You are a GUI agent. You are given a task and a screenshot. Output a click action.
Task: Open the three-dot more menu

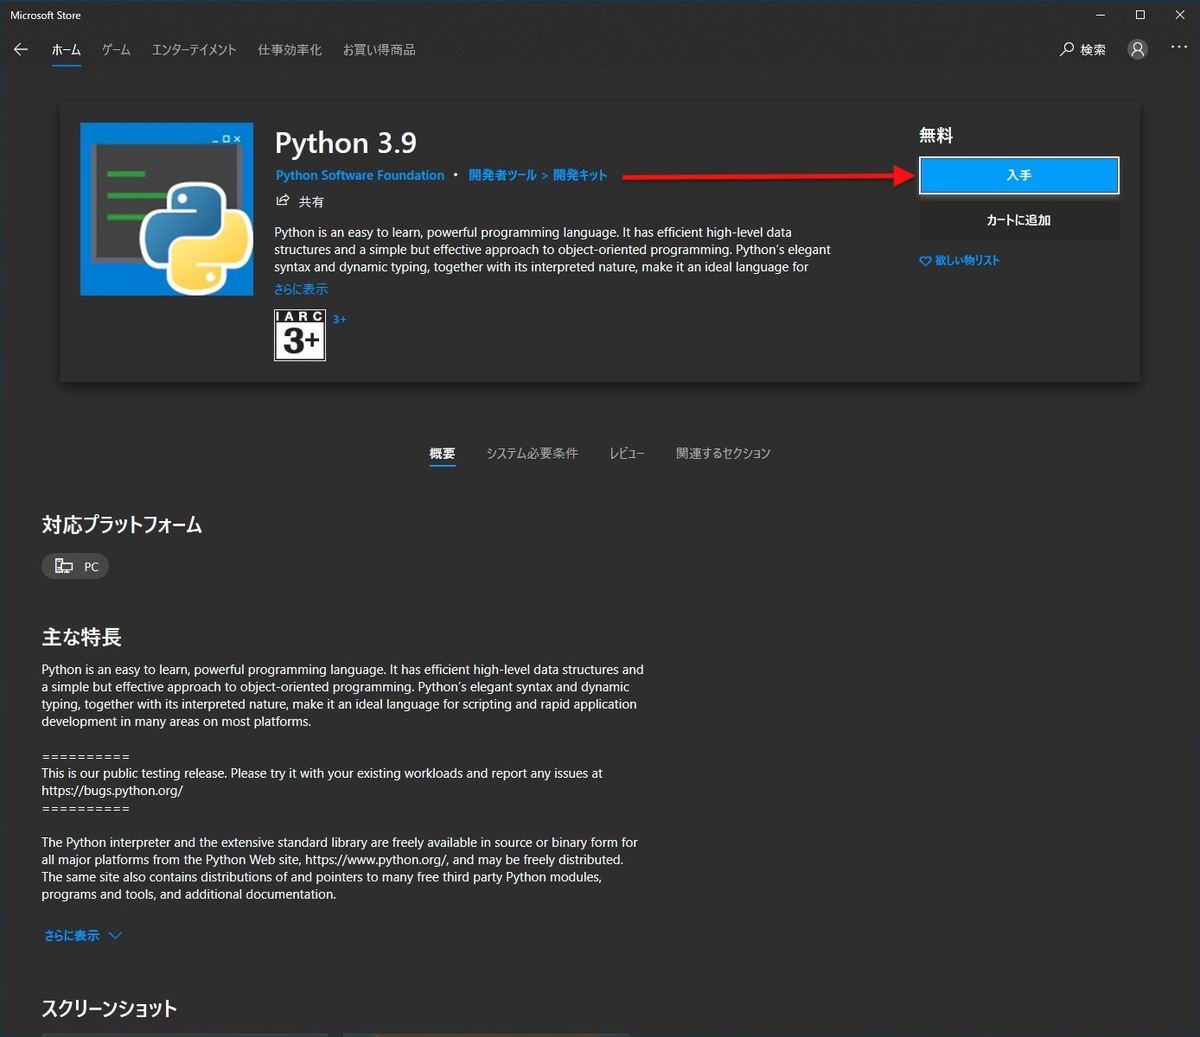click(1179, 47)
